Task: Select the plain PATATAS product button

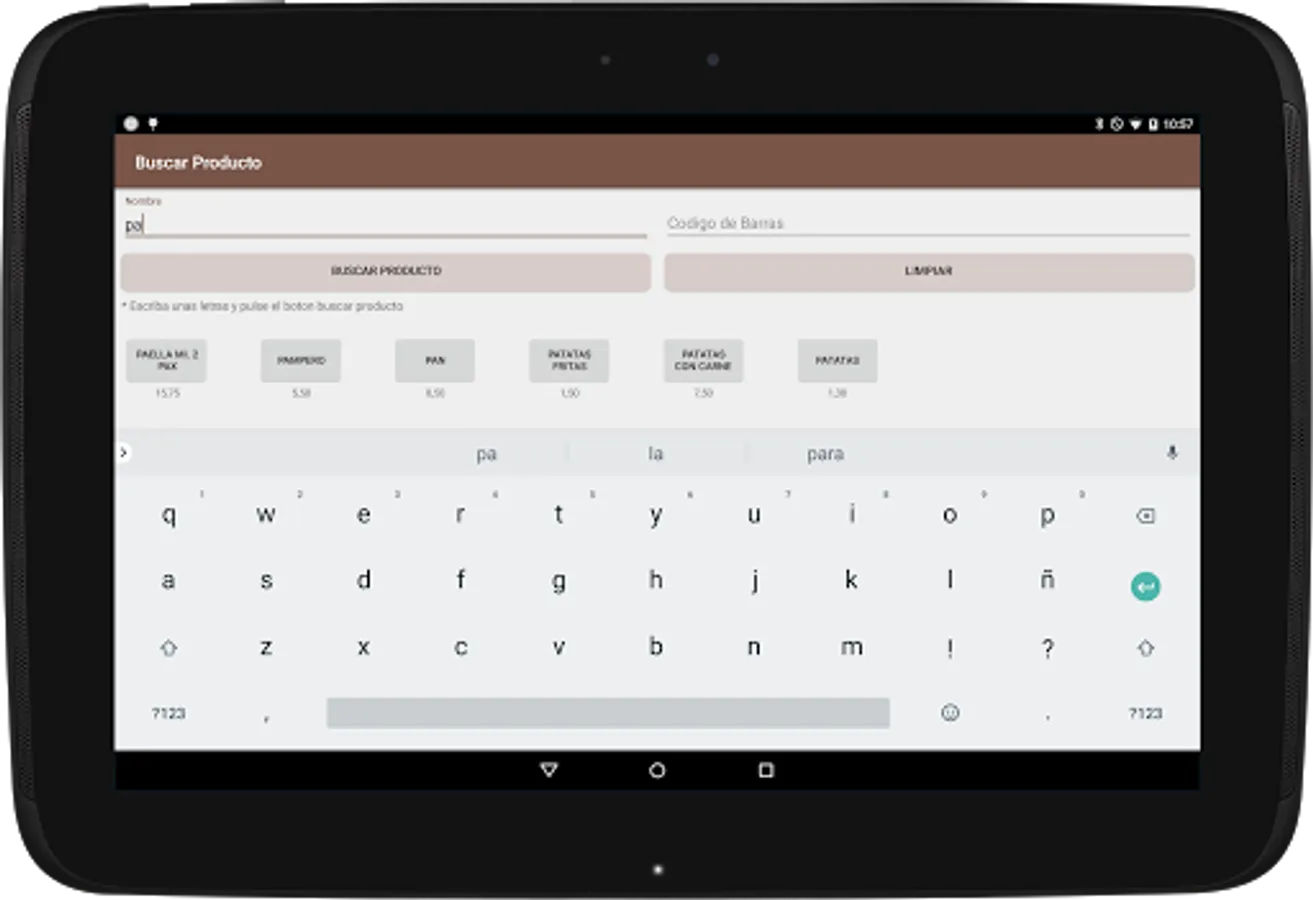Action: pos(837,360)
